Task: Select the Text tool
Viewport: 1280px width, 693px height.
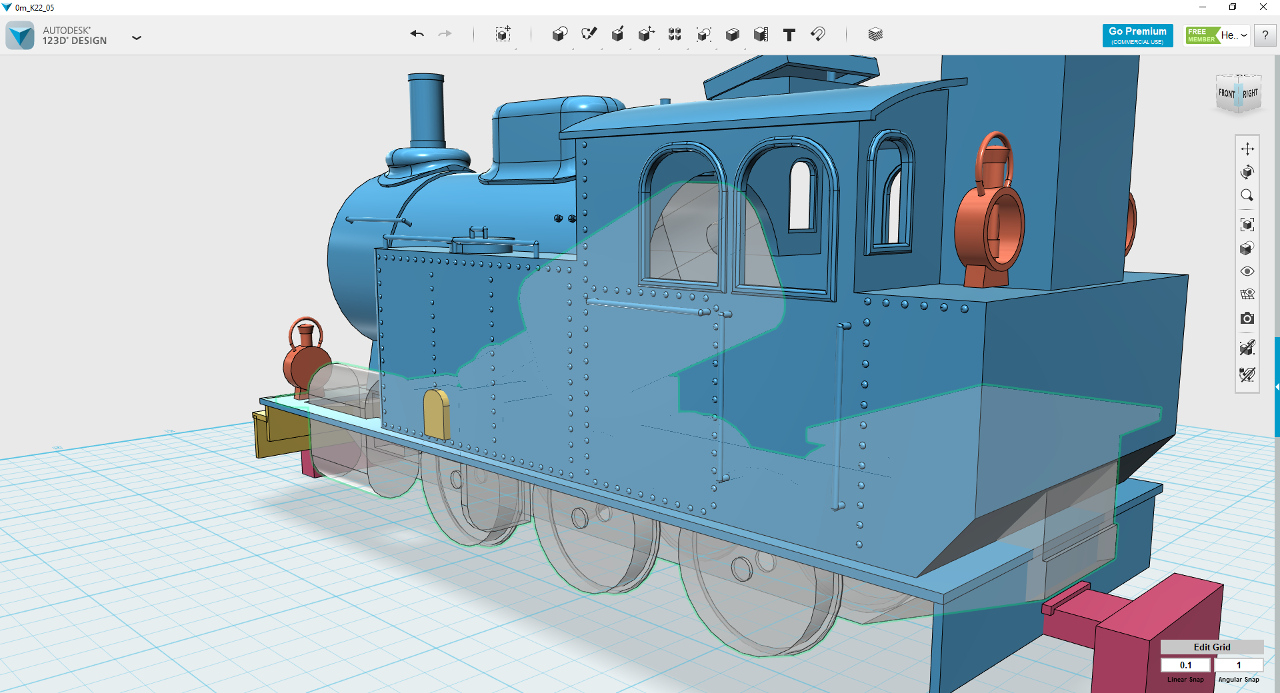Action: coord(789,34)
